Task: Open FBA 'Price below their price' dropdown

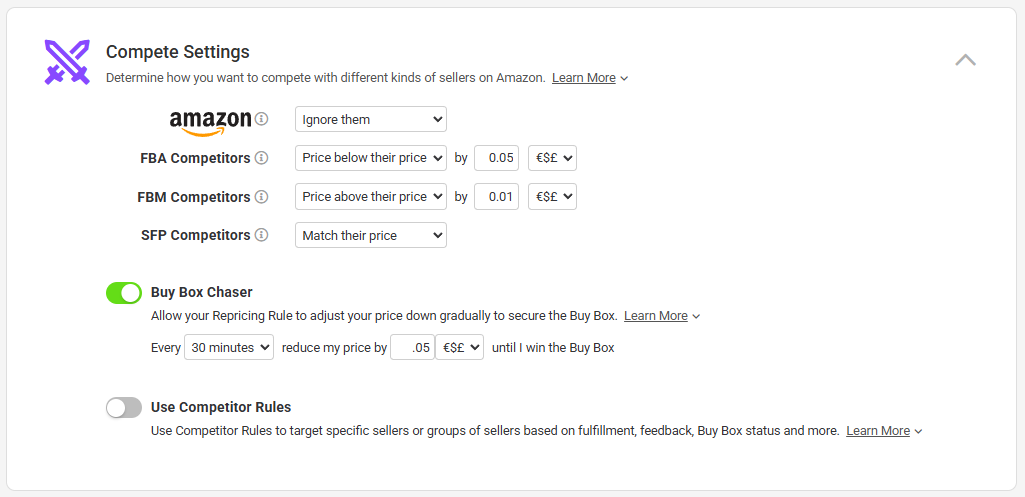Action: [370, 158]
